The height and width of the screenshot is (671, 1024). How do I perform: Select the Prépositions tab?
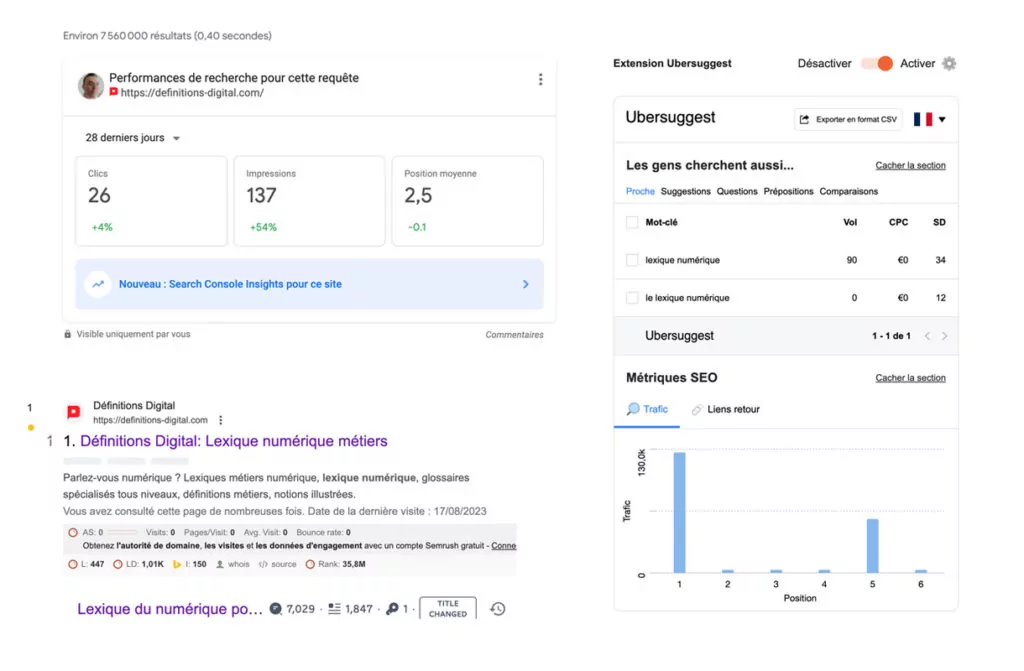coord(788,191)
